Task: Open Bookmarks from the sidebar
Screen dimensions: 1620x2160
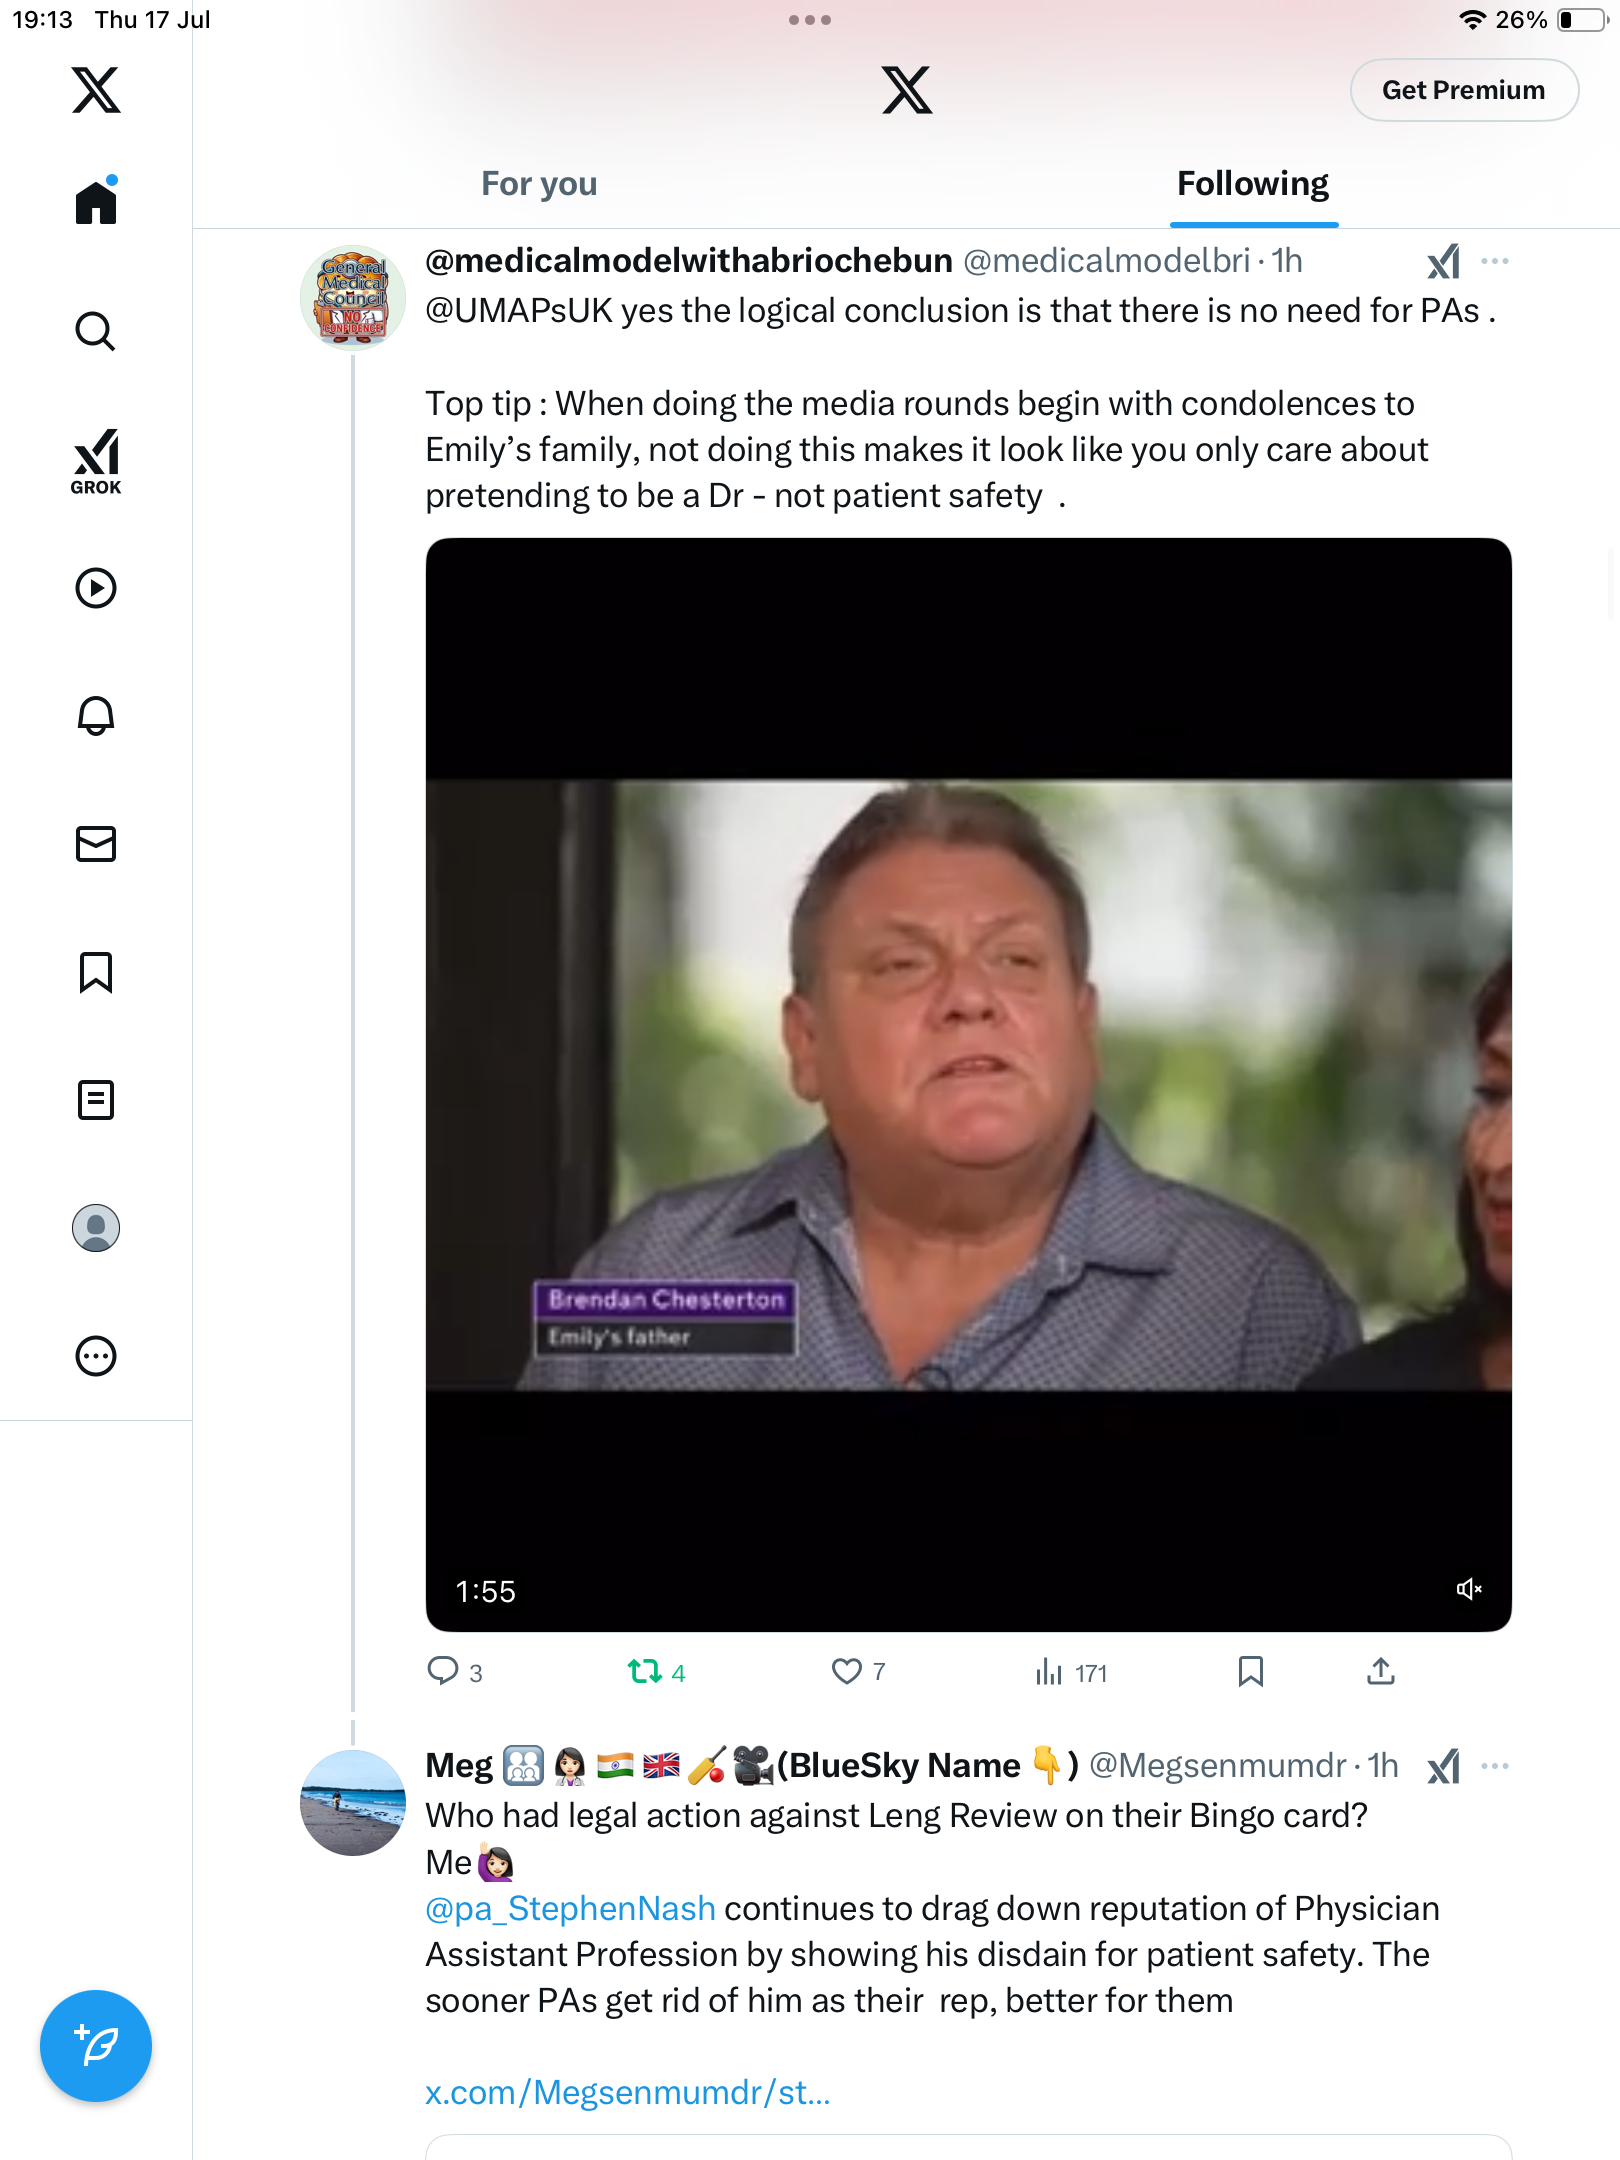Action: [96, 972]
